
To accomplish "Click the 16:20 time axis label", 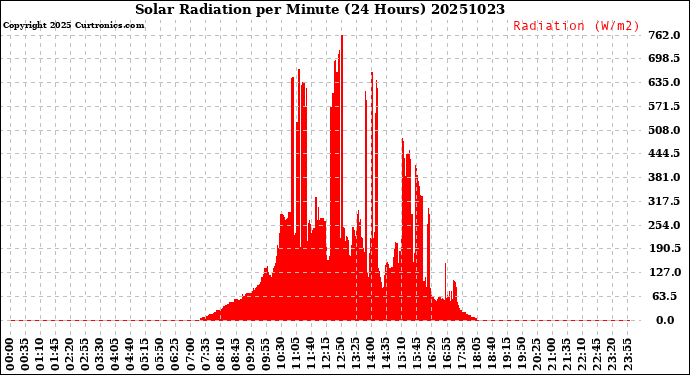I will coord(431,355).
